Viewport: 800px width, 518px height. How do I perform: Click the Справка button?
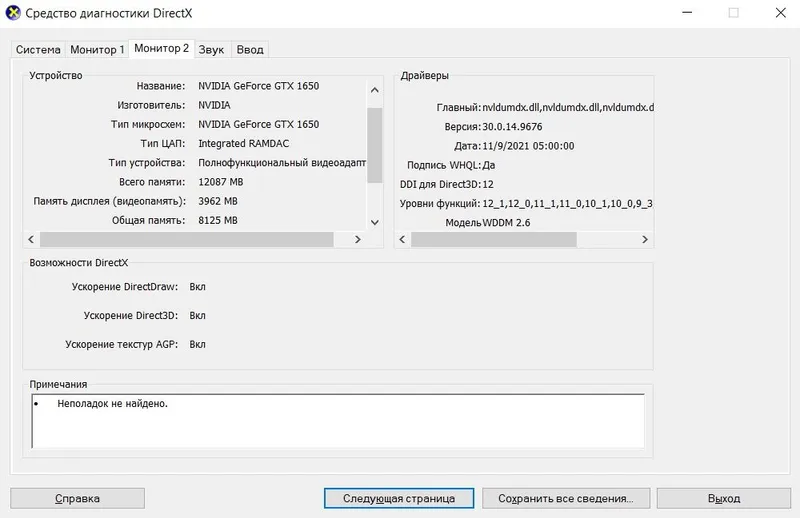[x=78, y=499]
